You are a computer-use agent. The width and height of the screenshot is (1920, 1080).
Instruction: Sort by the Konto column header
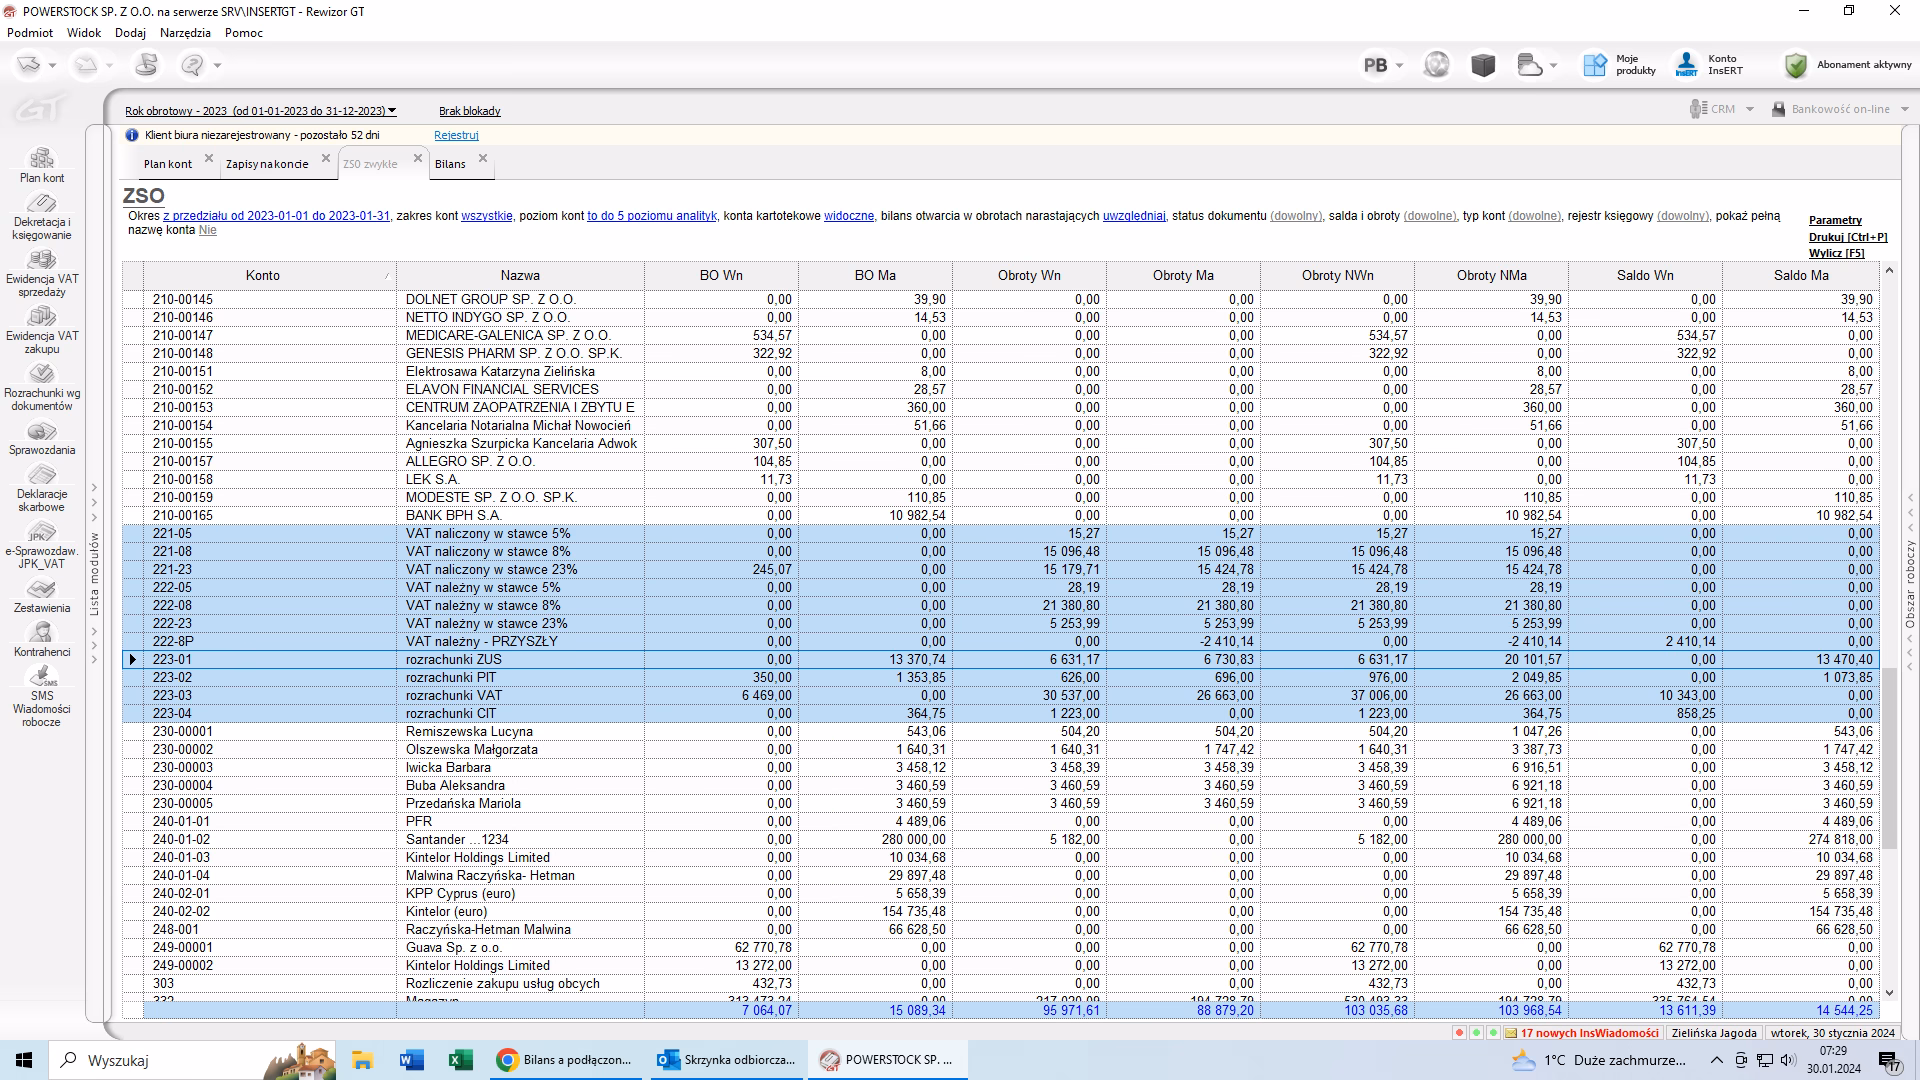click(x=270, y=276)
